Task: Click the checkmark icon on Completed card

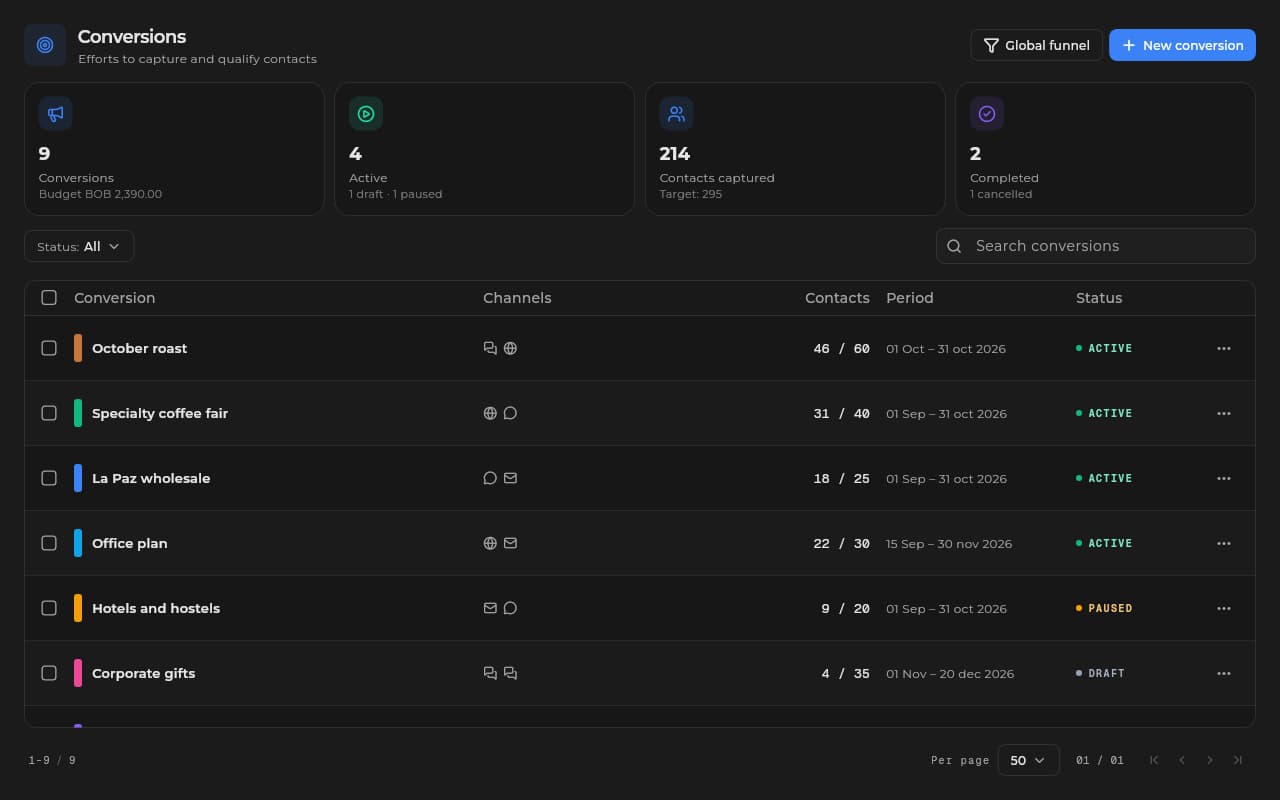Action: click(987, 114)
